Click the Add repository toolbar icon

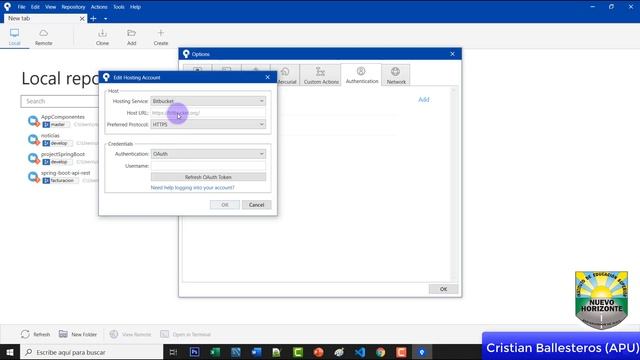[131, 37]
